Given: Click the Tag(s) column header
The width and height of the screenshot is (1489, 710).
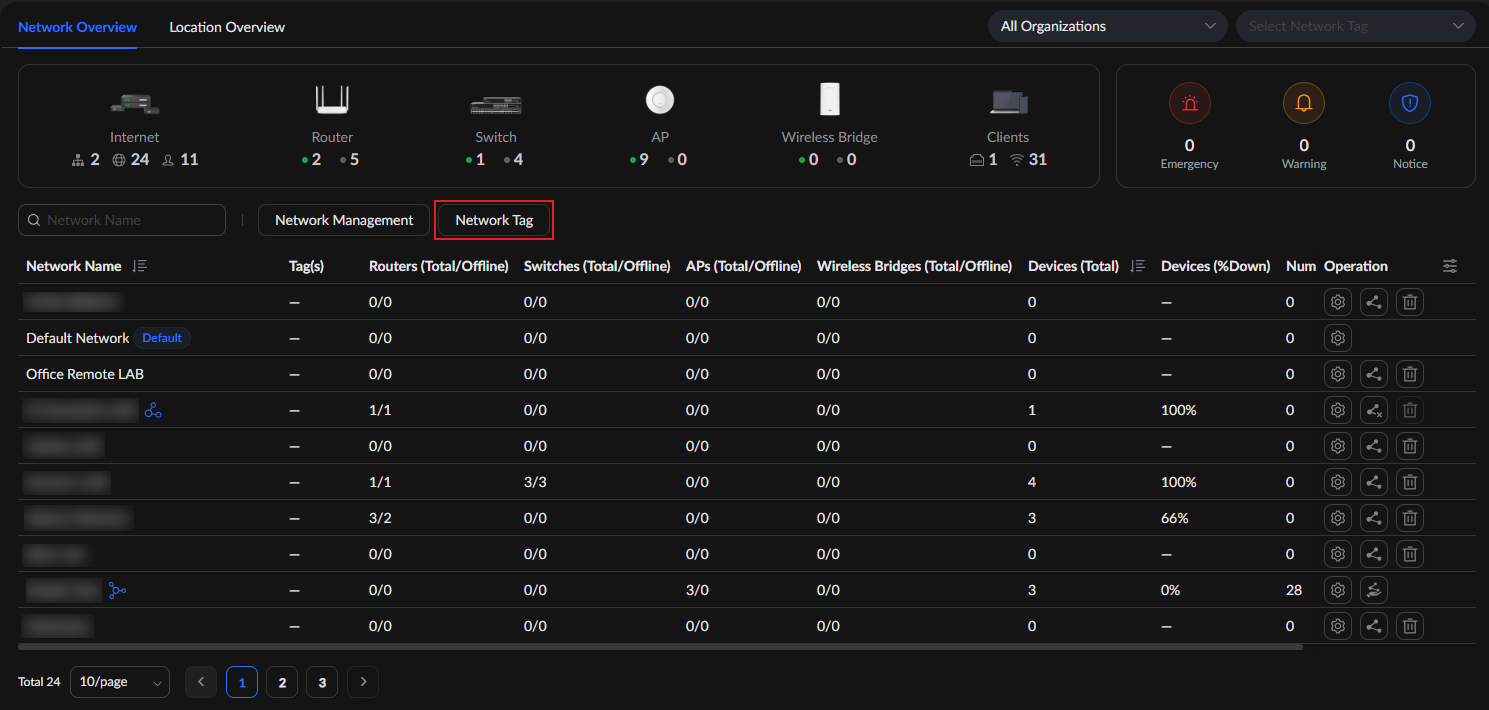Looking at the screenshot, I should (306, 266).
